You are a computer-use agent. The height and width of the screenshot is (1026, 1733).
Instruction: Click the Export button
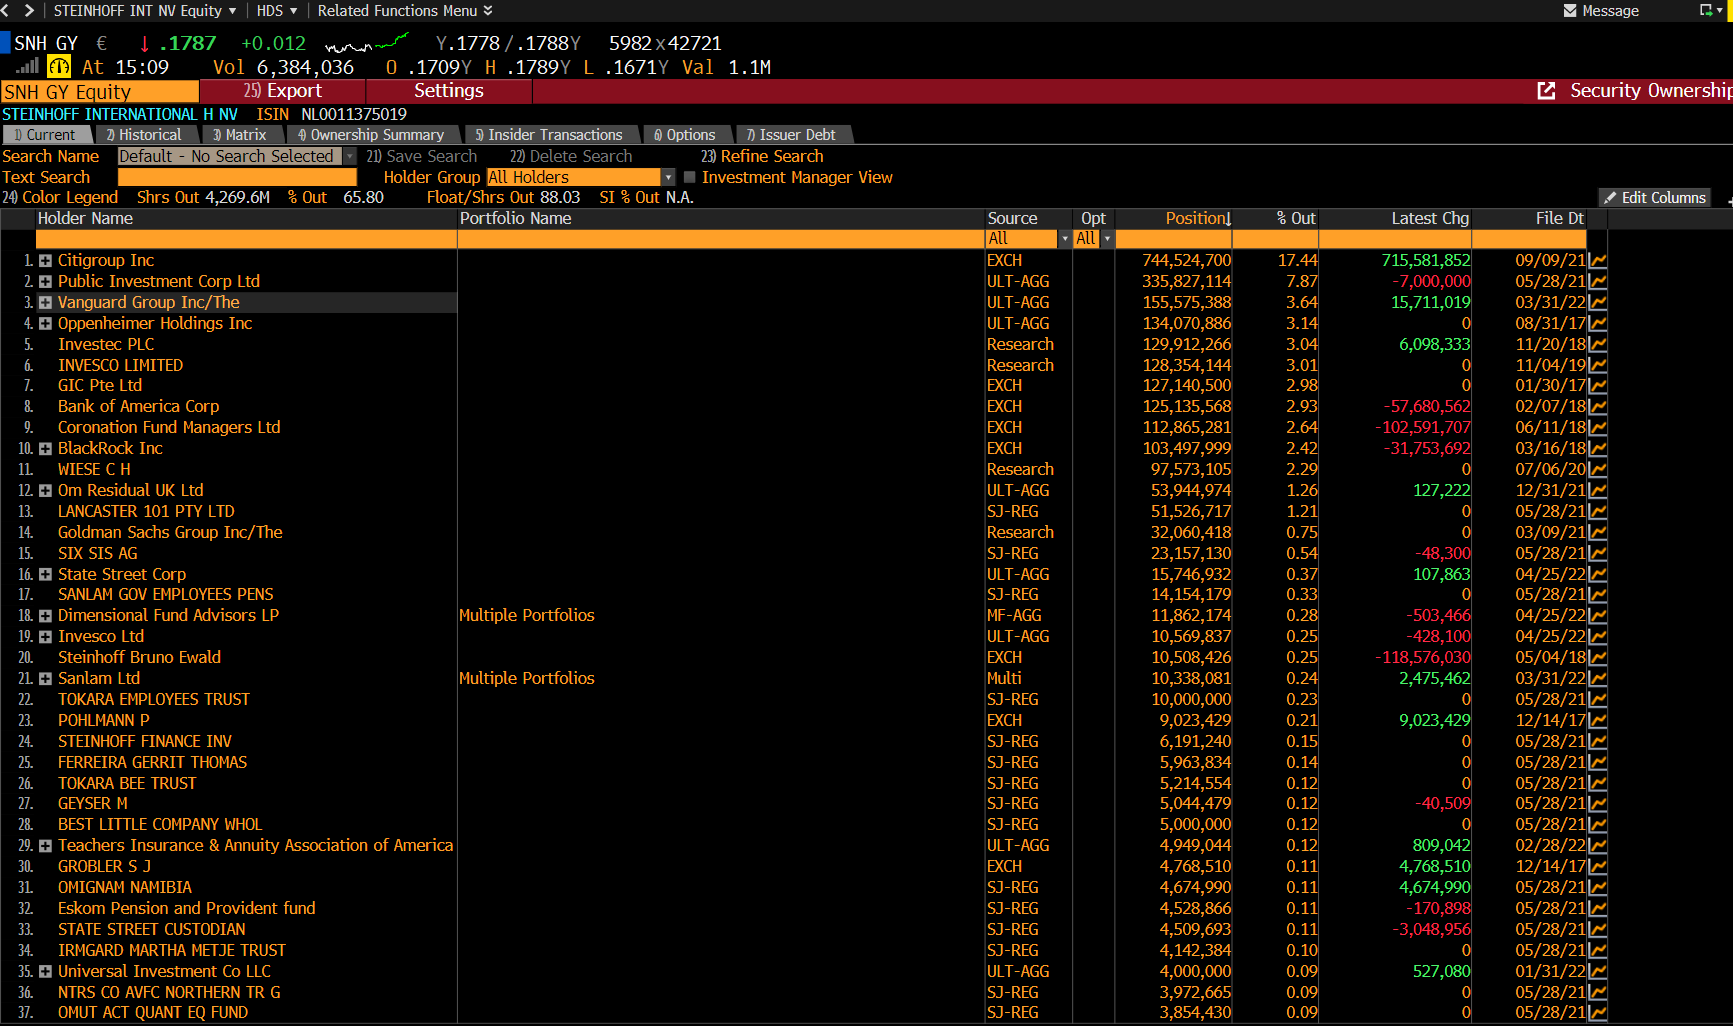[283, 91]
